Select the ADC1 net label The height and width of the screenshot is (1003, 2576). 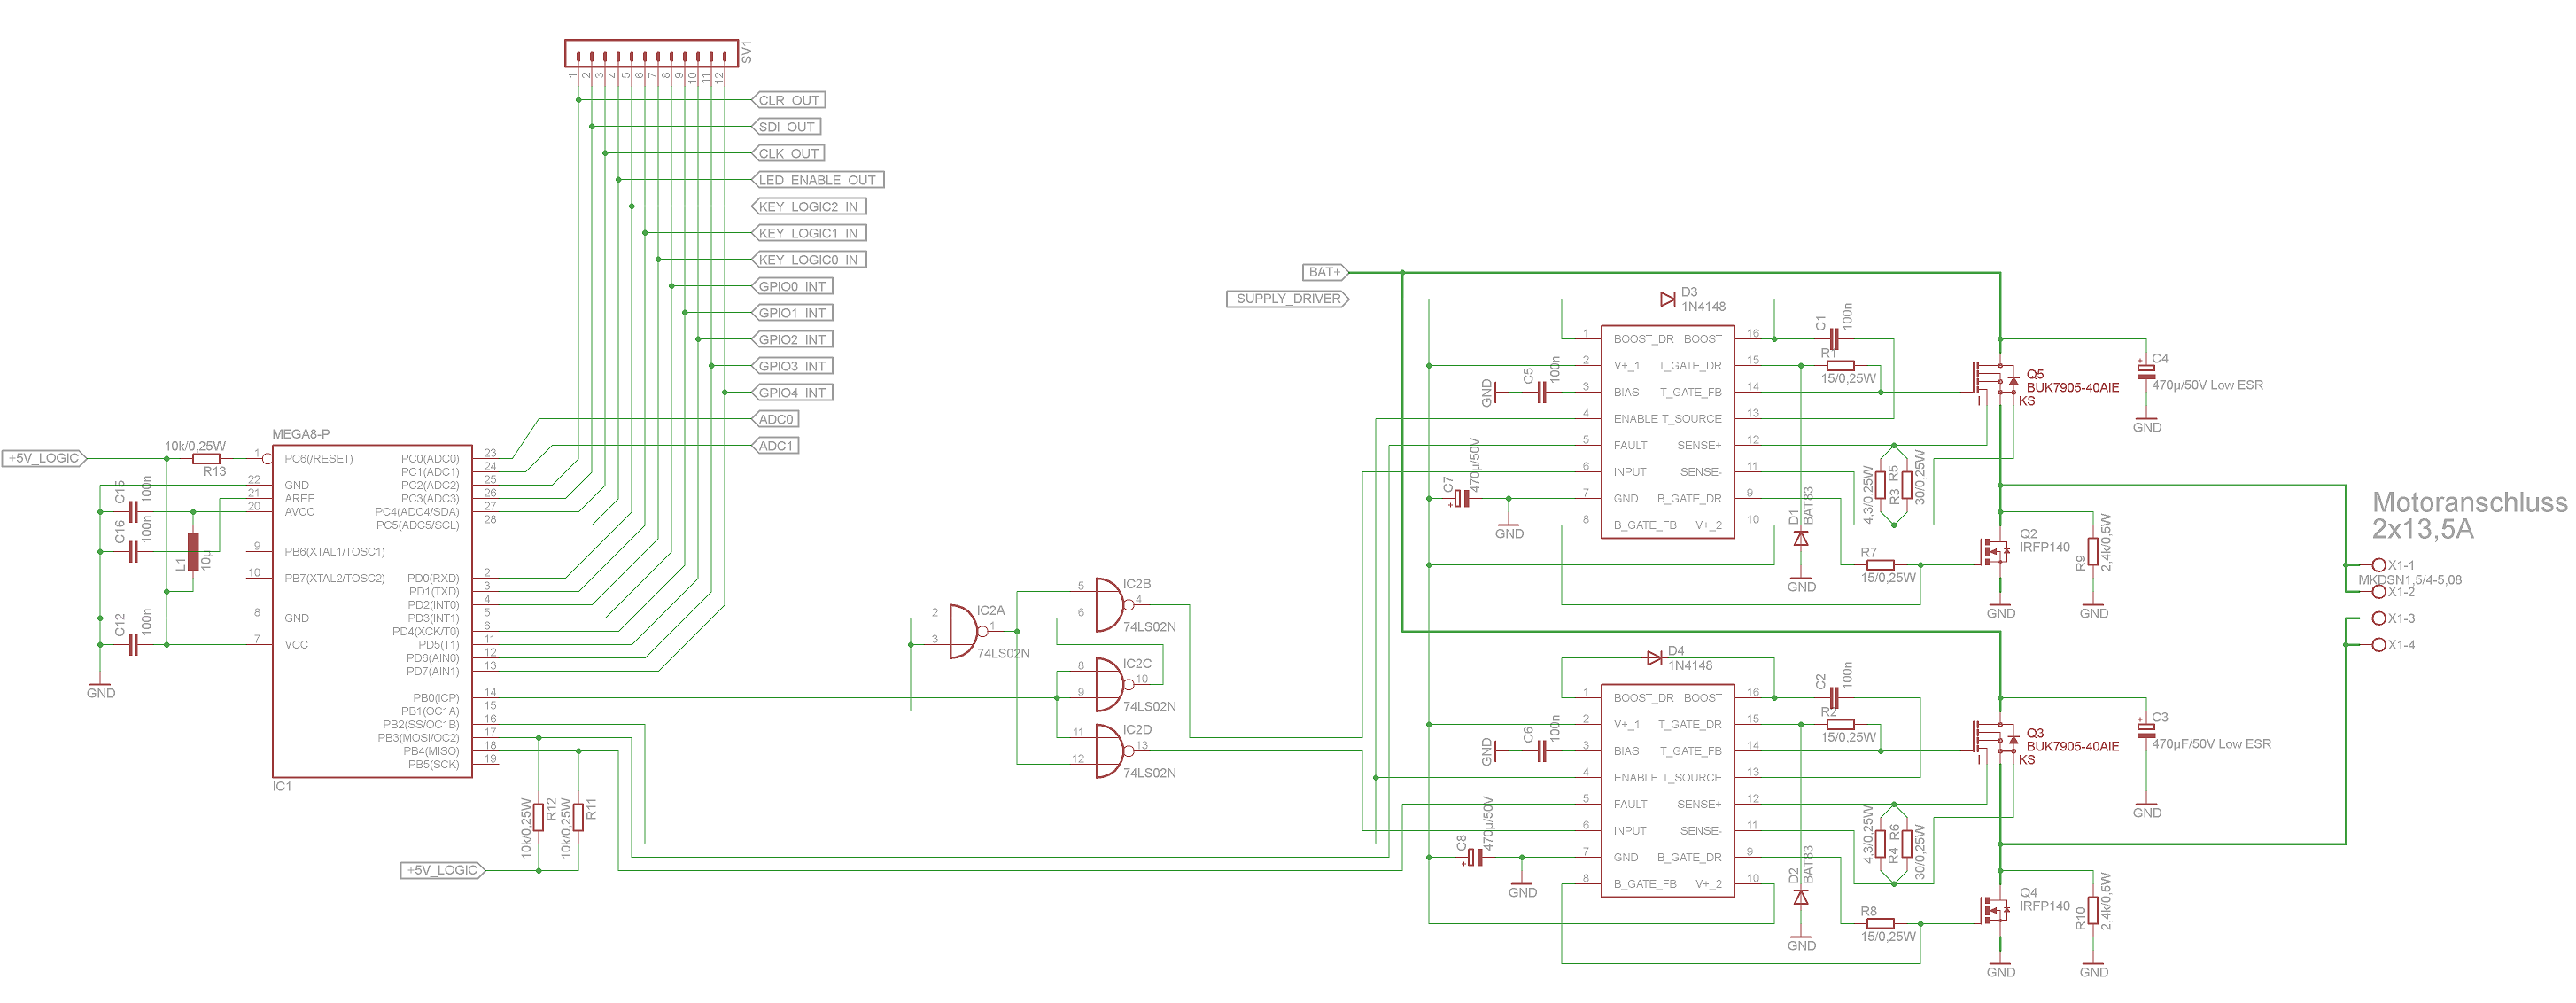click(775, 446)
